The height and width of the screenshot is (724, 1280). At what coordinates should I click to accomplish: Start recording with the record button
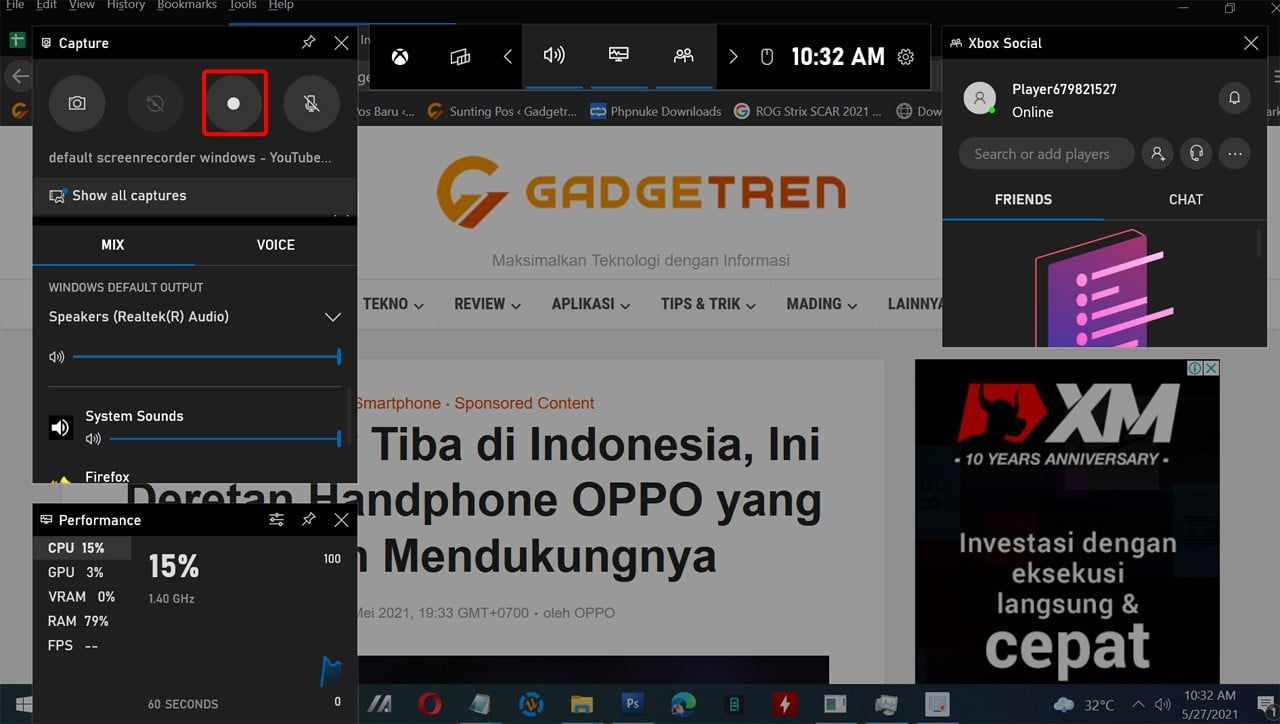[234, 103]
